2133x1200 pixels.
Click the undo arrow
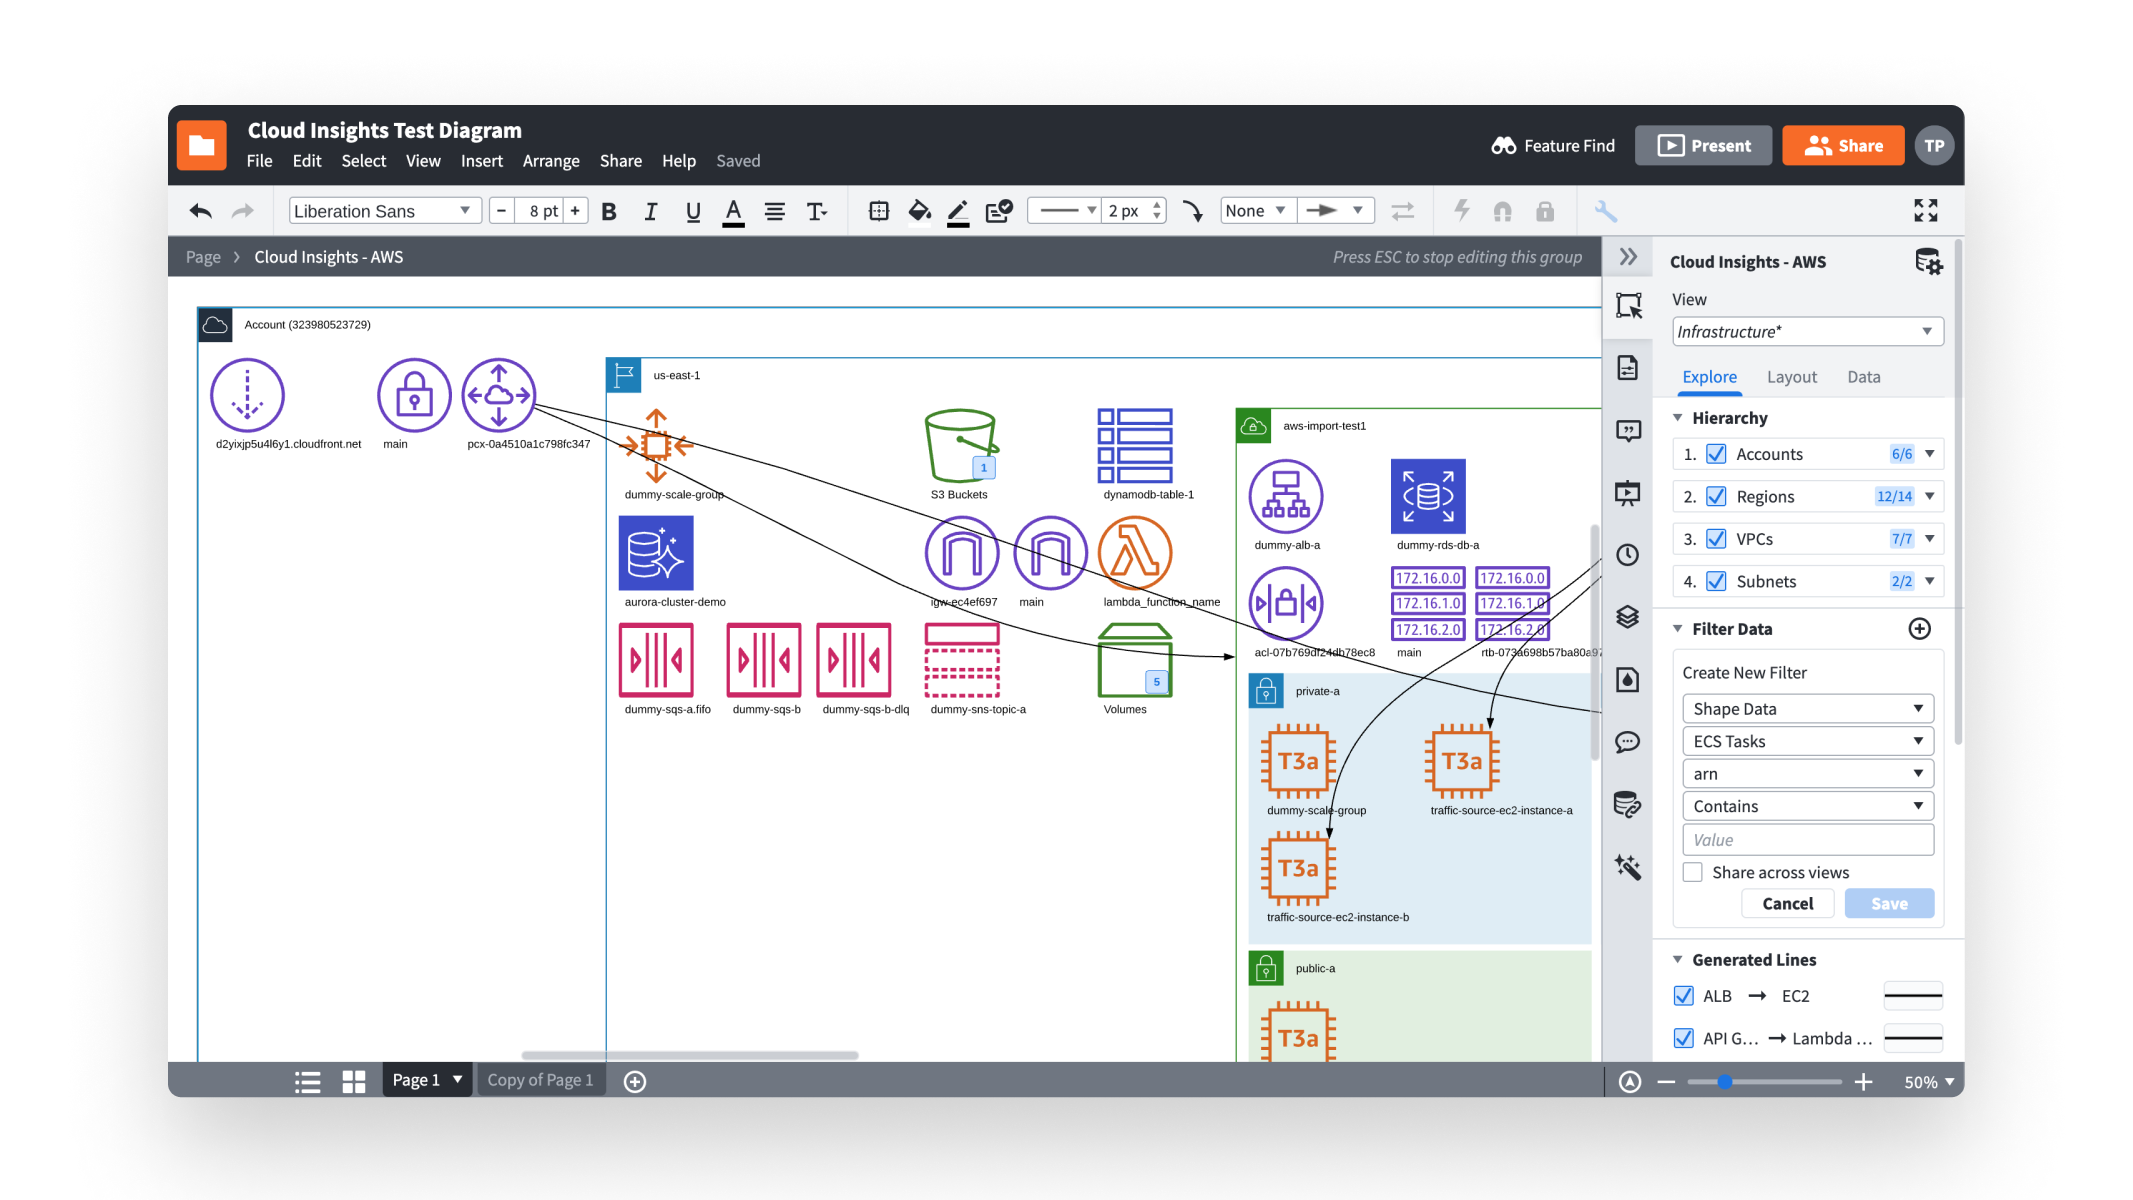200,211
